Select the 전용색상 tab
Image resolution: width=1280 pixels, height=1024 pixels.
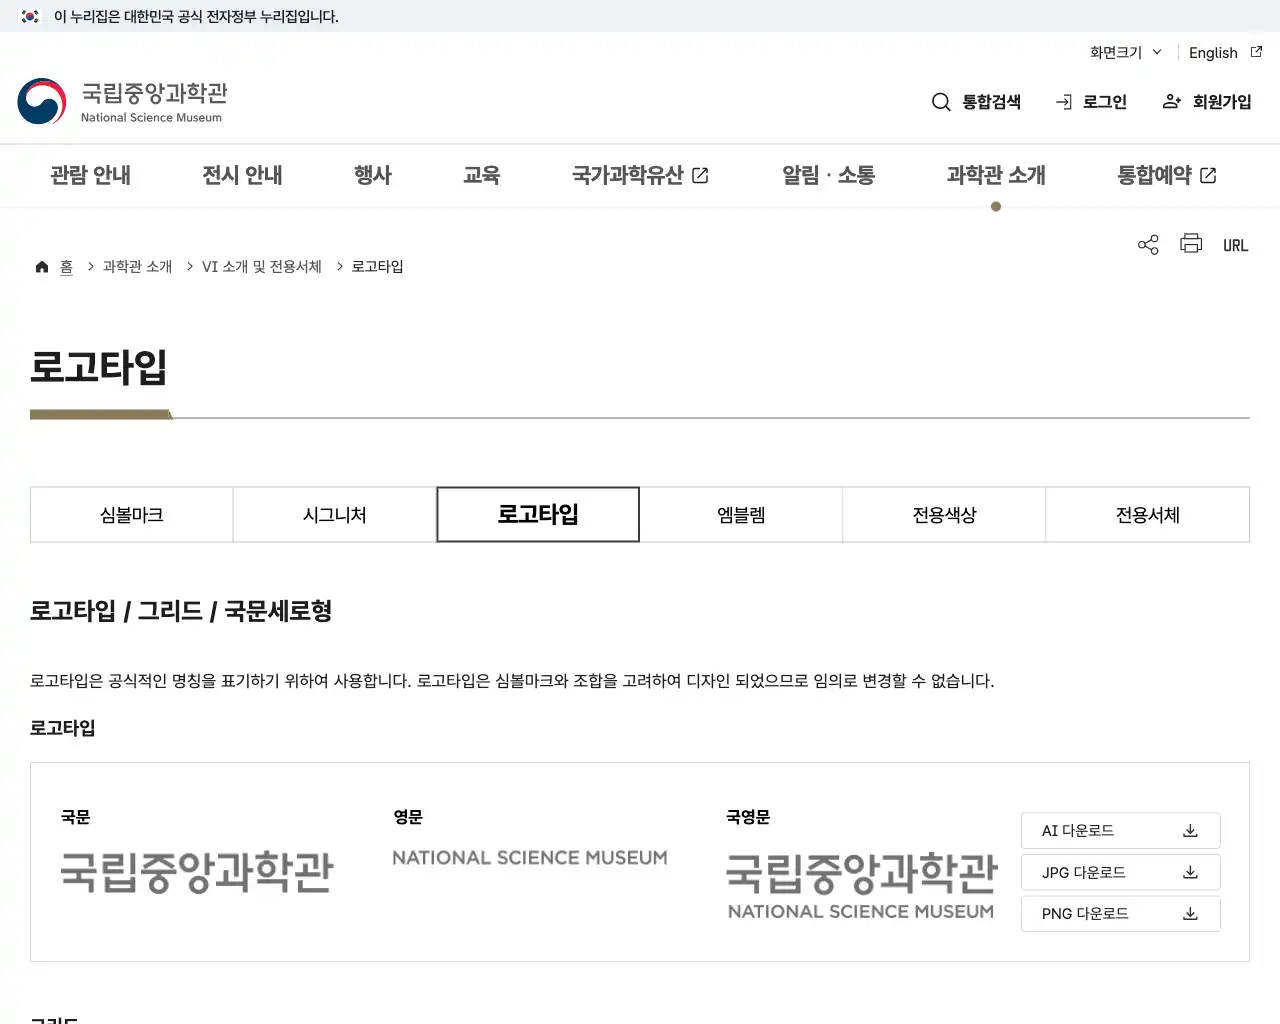(x=944, y=514)
